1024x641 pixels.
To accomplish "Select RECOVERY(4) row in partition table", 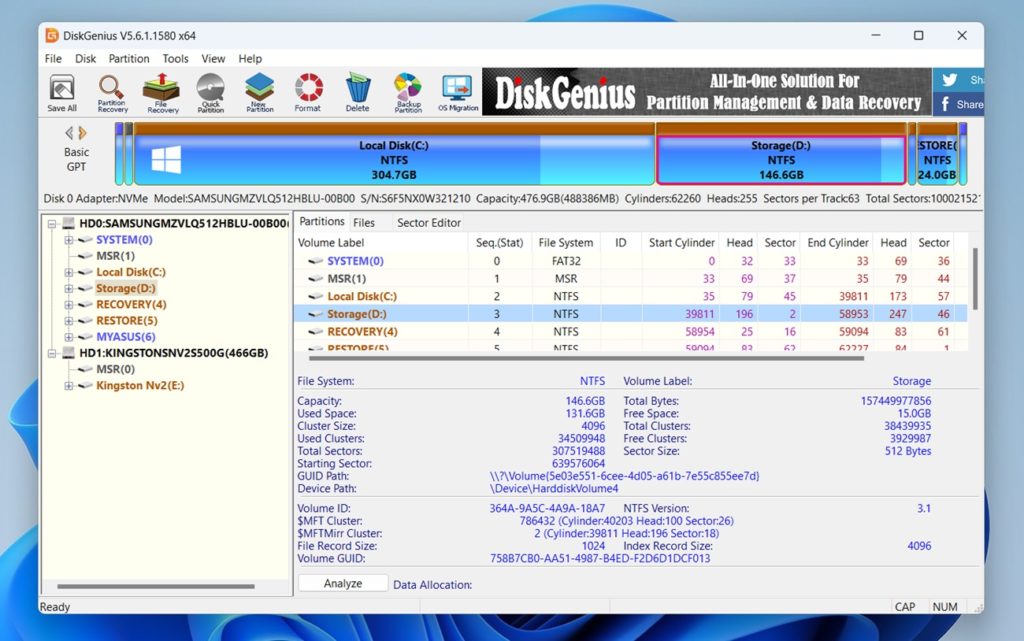I will pyautogui.click(x=362, y=331).
